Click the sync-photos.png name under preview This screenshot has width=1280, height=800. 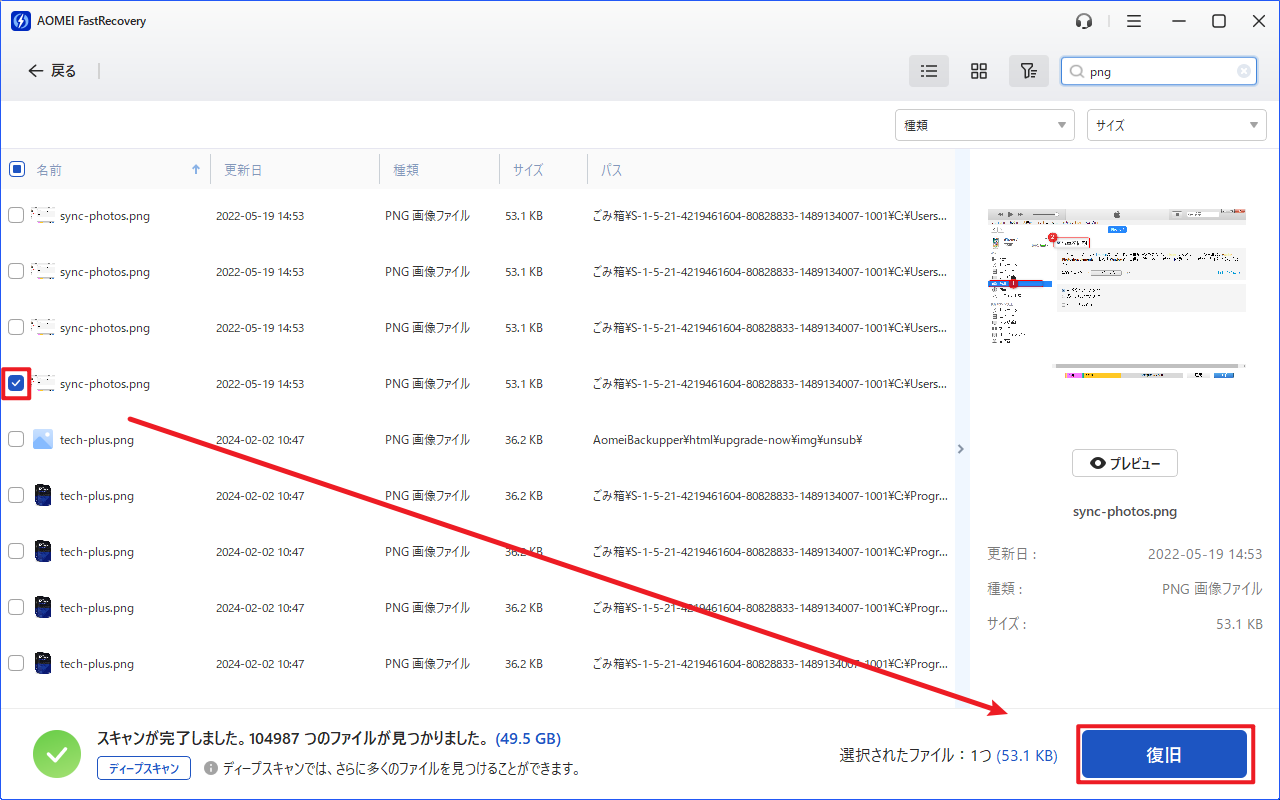coord(1125,511)
